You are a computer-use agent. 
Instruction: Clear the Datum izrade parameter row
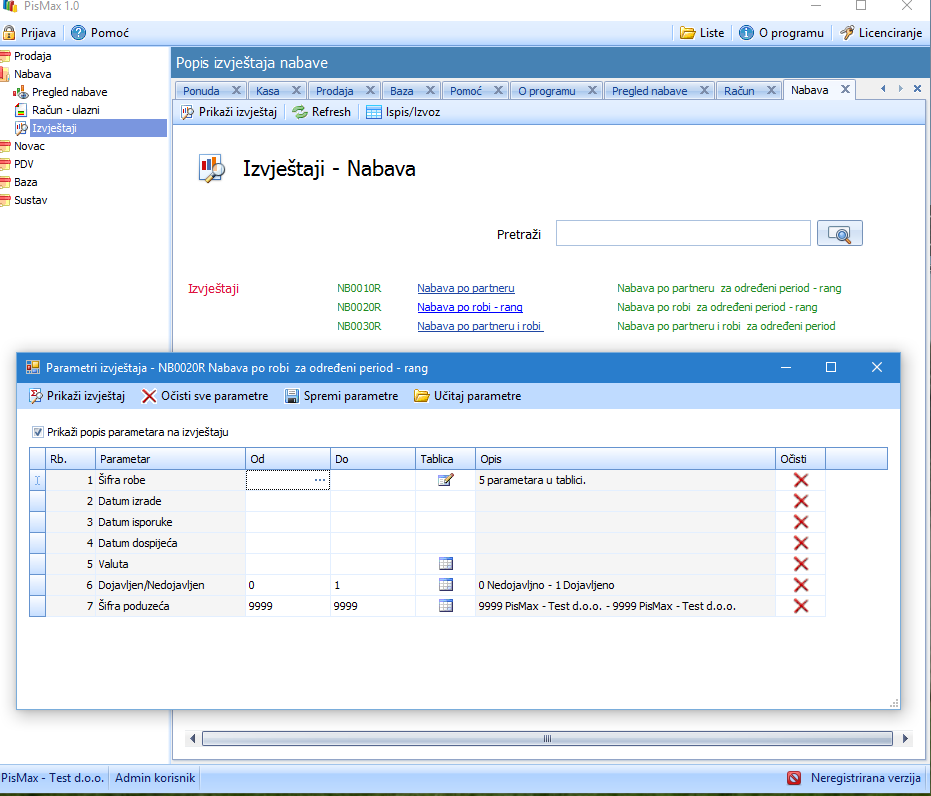800,501
